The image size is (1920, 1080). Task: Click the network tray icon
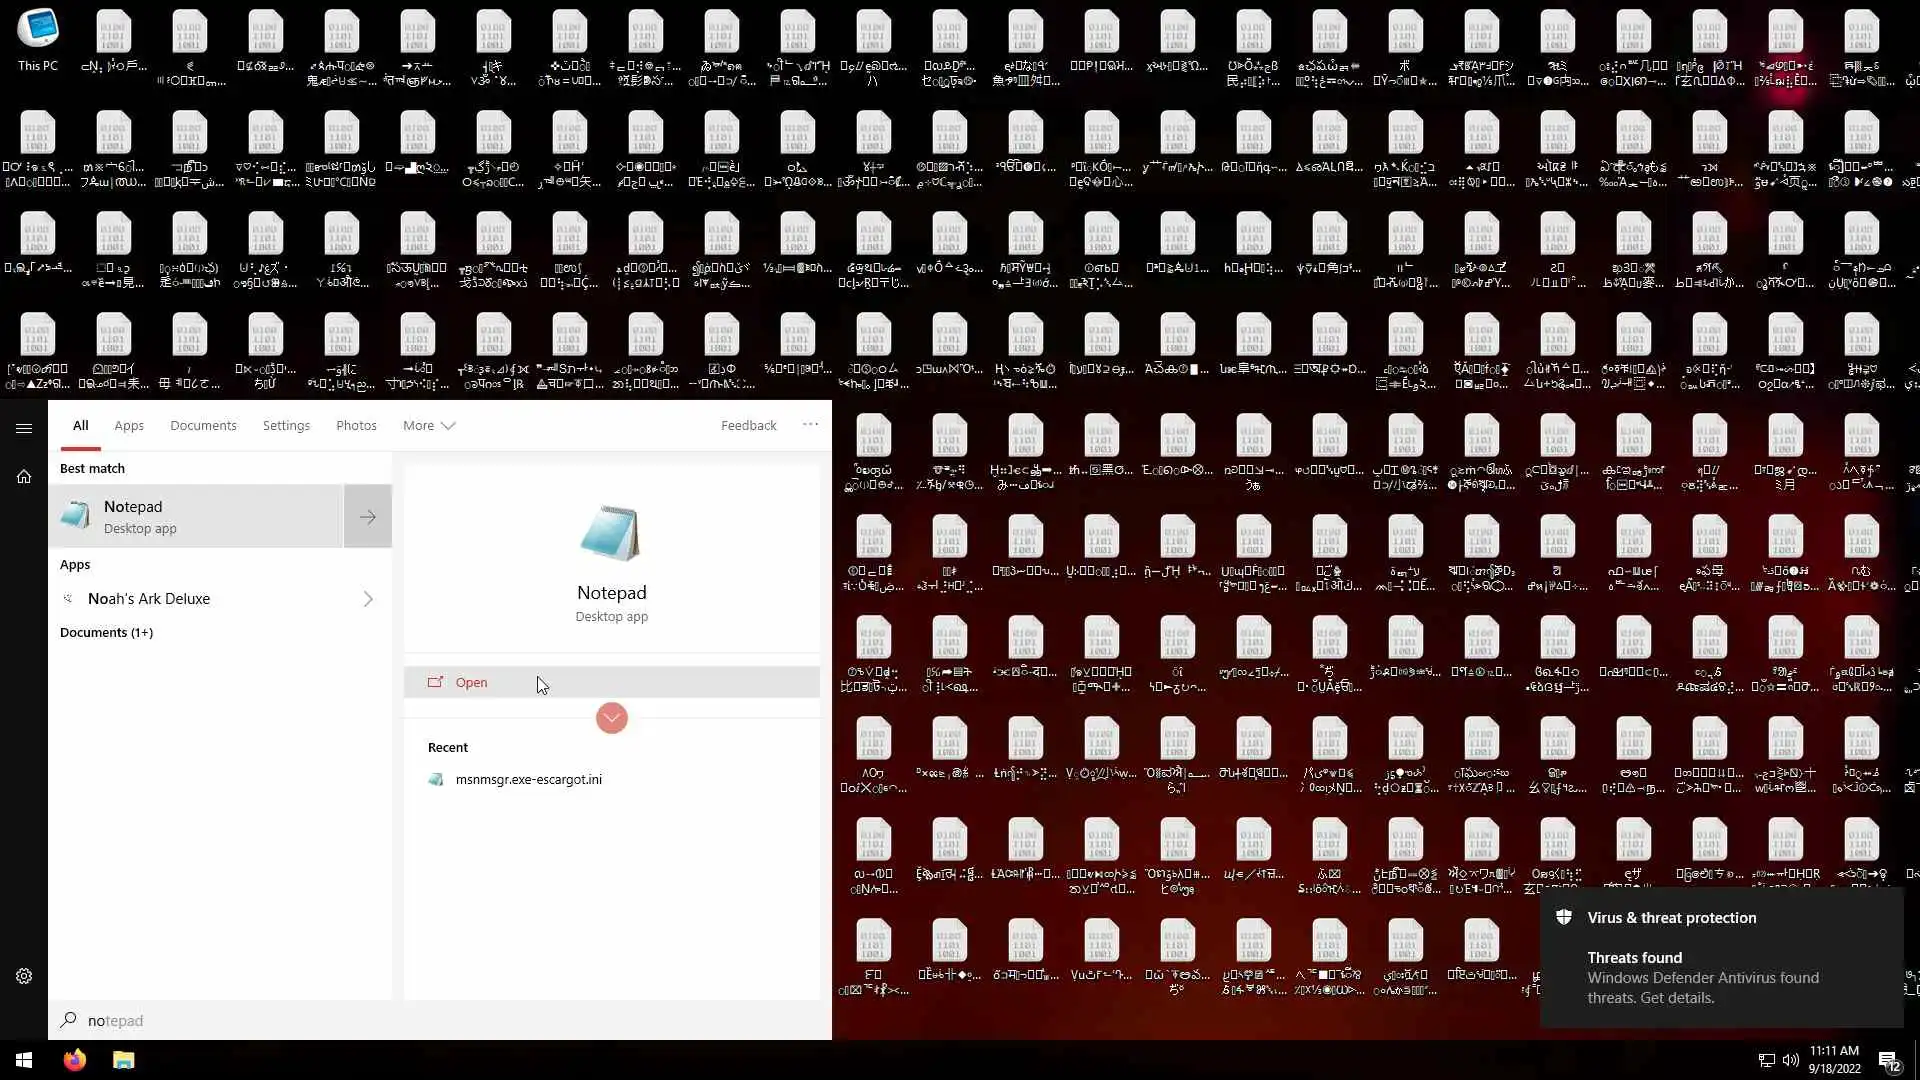coord(1767,1060)
